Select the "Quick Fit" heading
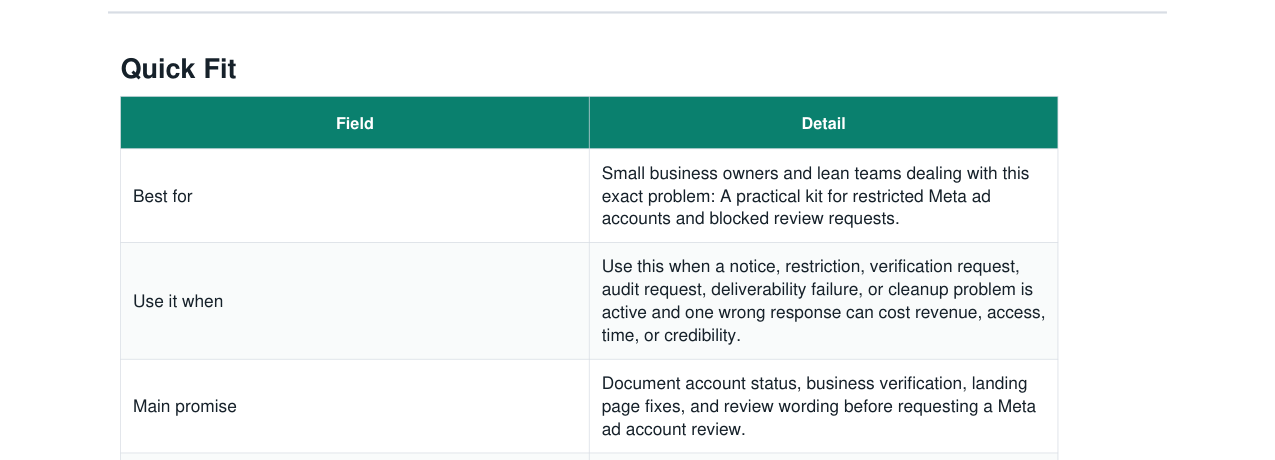The image size is (1275, 460). 178,69
